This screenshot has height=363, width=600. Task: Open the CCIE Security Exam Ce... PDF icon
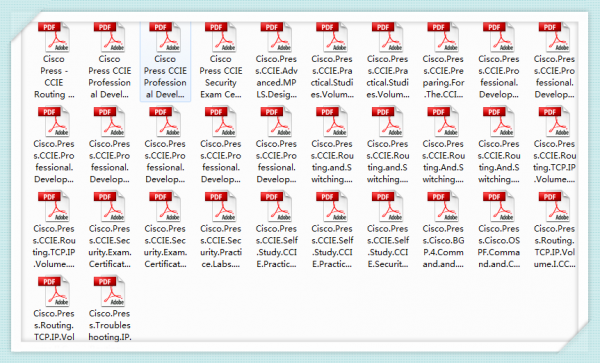pyautogui.click(x=220, y=37)
